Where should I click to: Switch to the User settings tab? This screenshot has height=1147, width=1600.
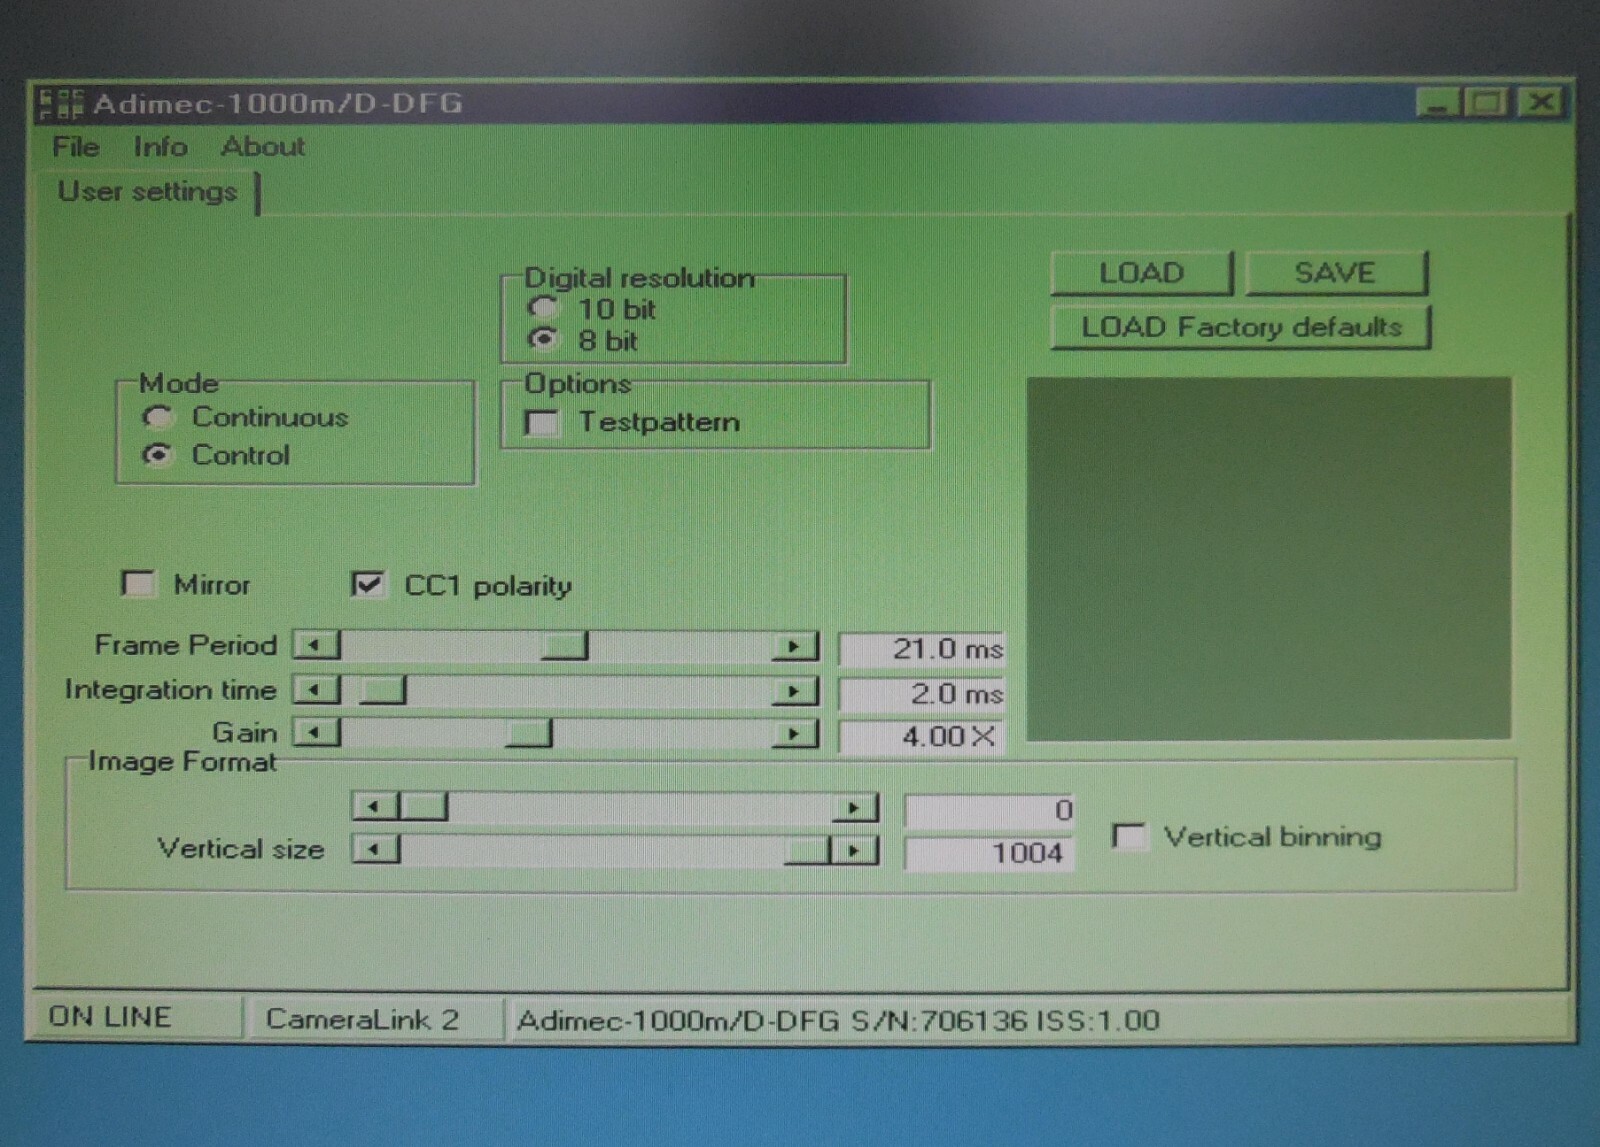tap(147, 191)
